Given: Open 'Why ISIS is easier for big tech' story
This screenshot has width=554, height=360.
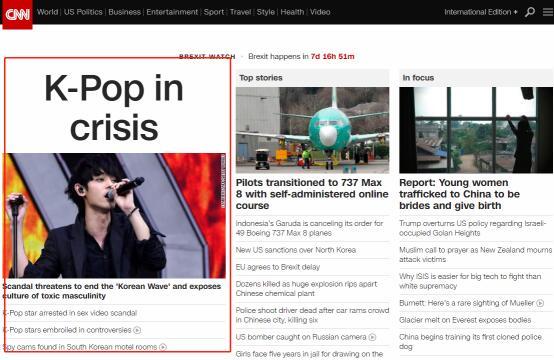Looking at the screenshot, I should 470,281.
